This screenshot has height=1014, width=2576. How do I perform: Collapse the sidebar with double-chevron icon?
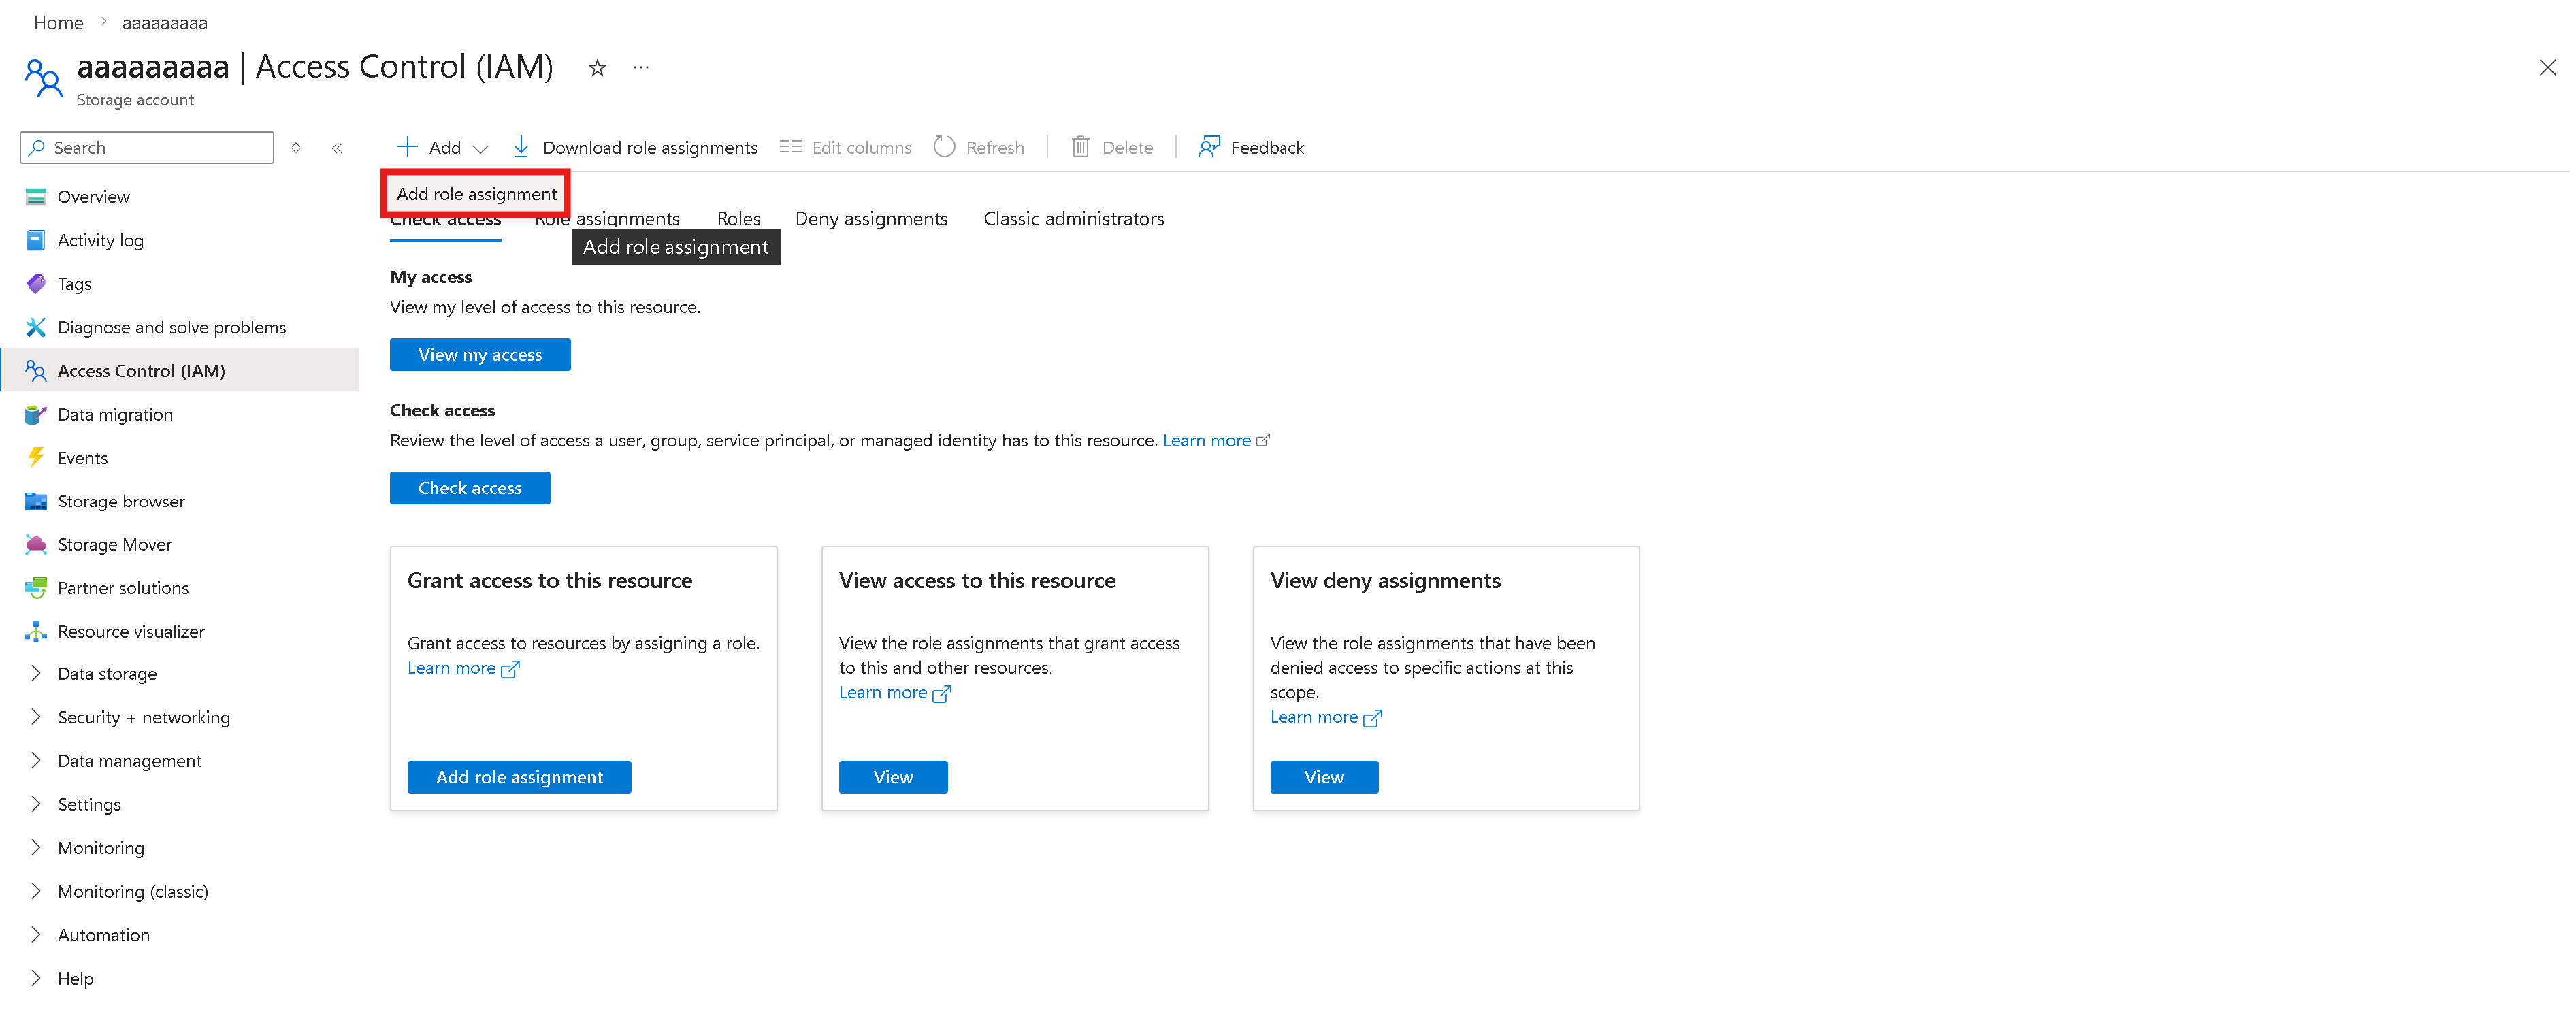[x=337, y=148]
